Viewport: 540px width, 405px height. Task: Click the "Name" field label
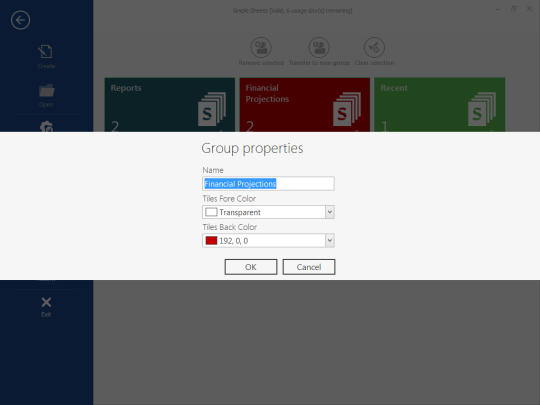pos(213,170)
